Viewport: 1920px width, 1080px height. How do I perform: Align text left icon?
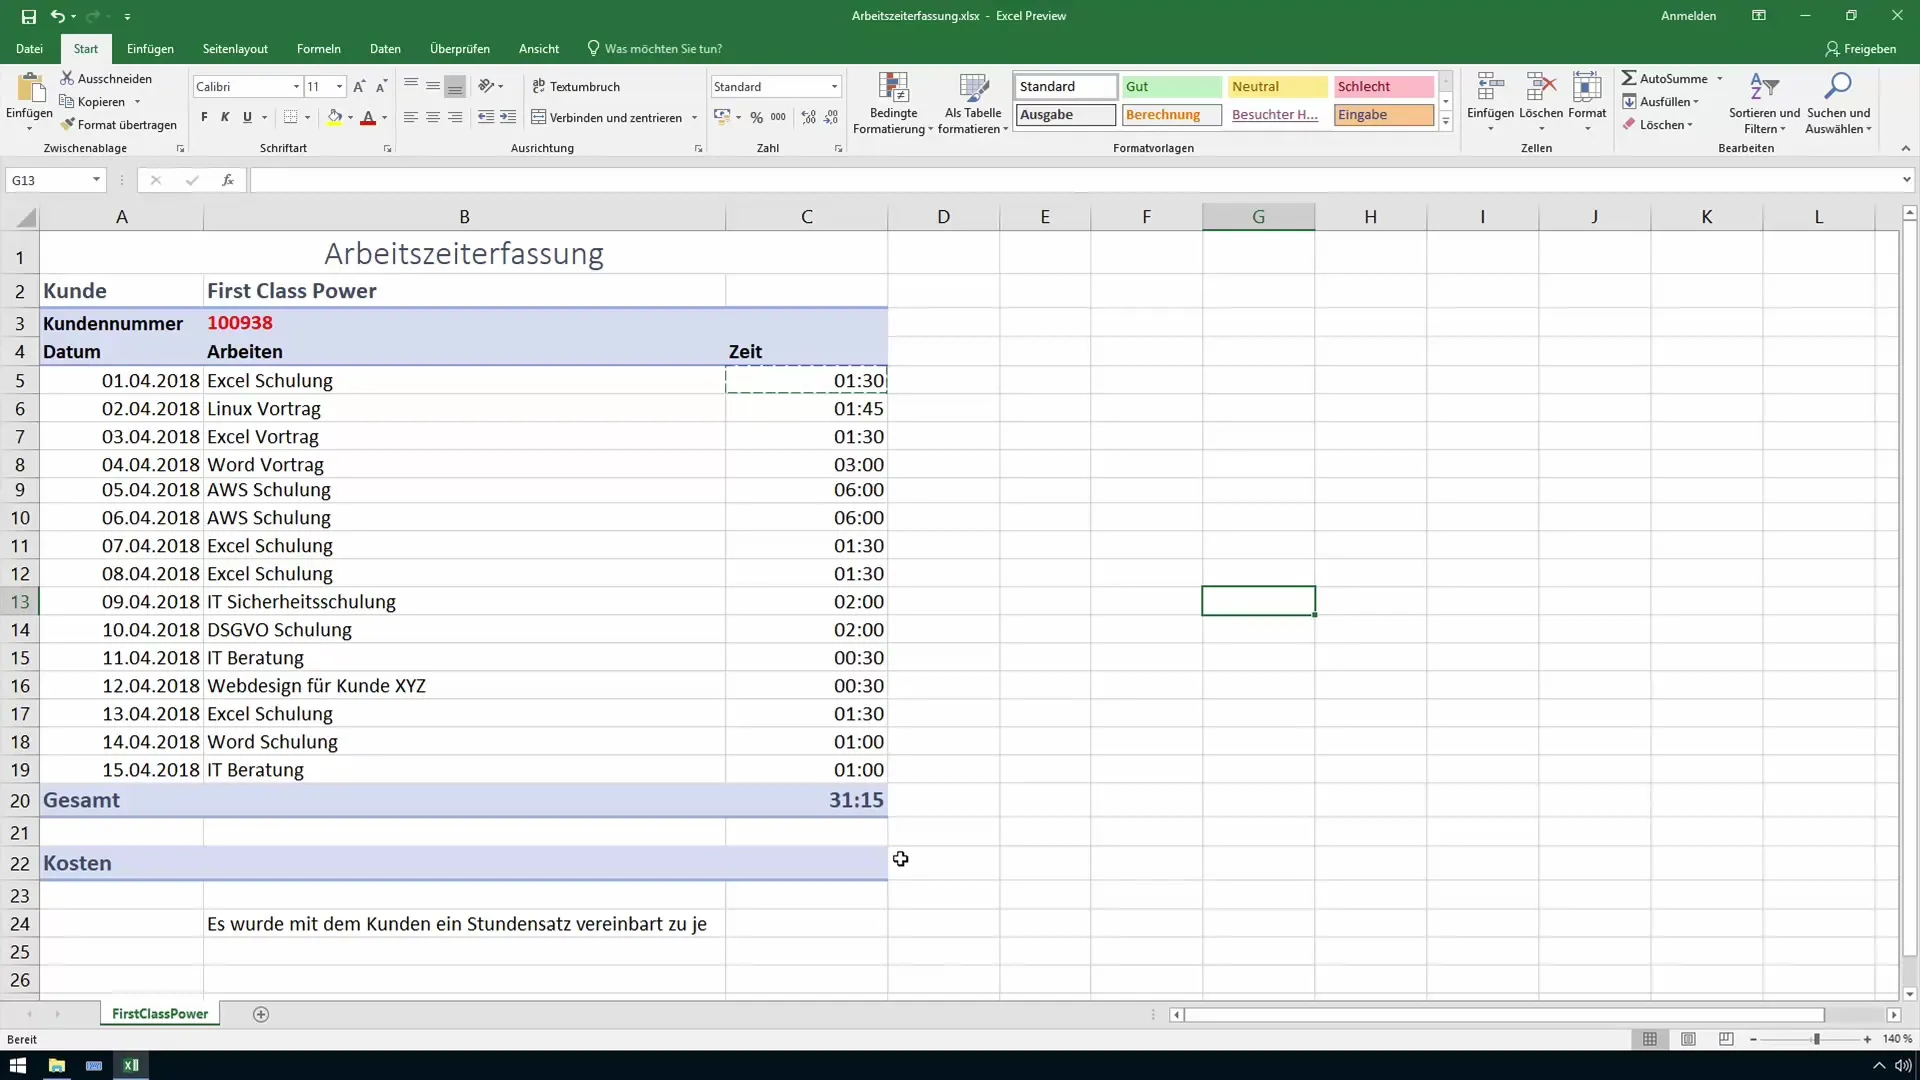coord(411,118)
